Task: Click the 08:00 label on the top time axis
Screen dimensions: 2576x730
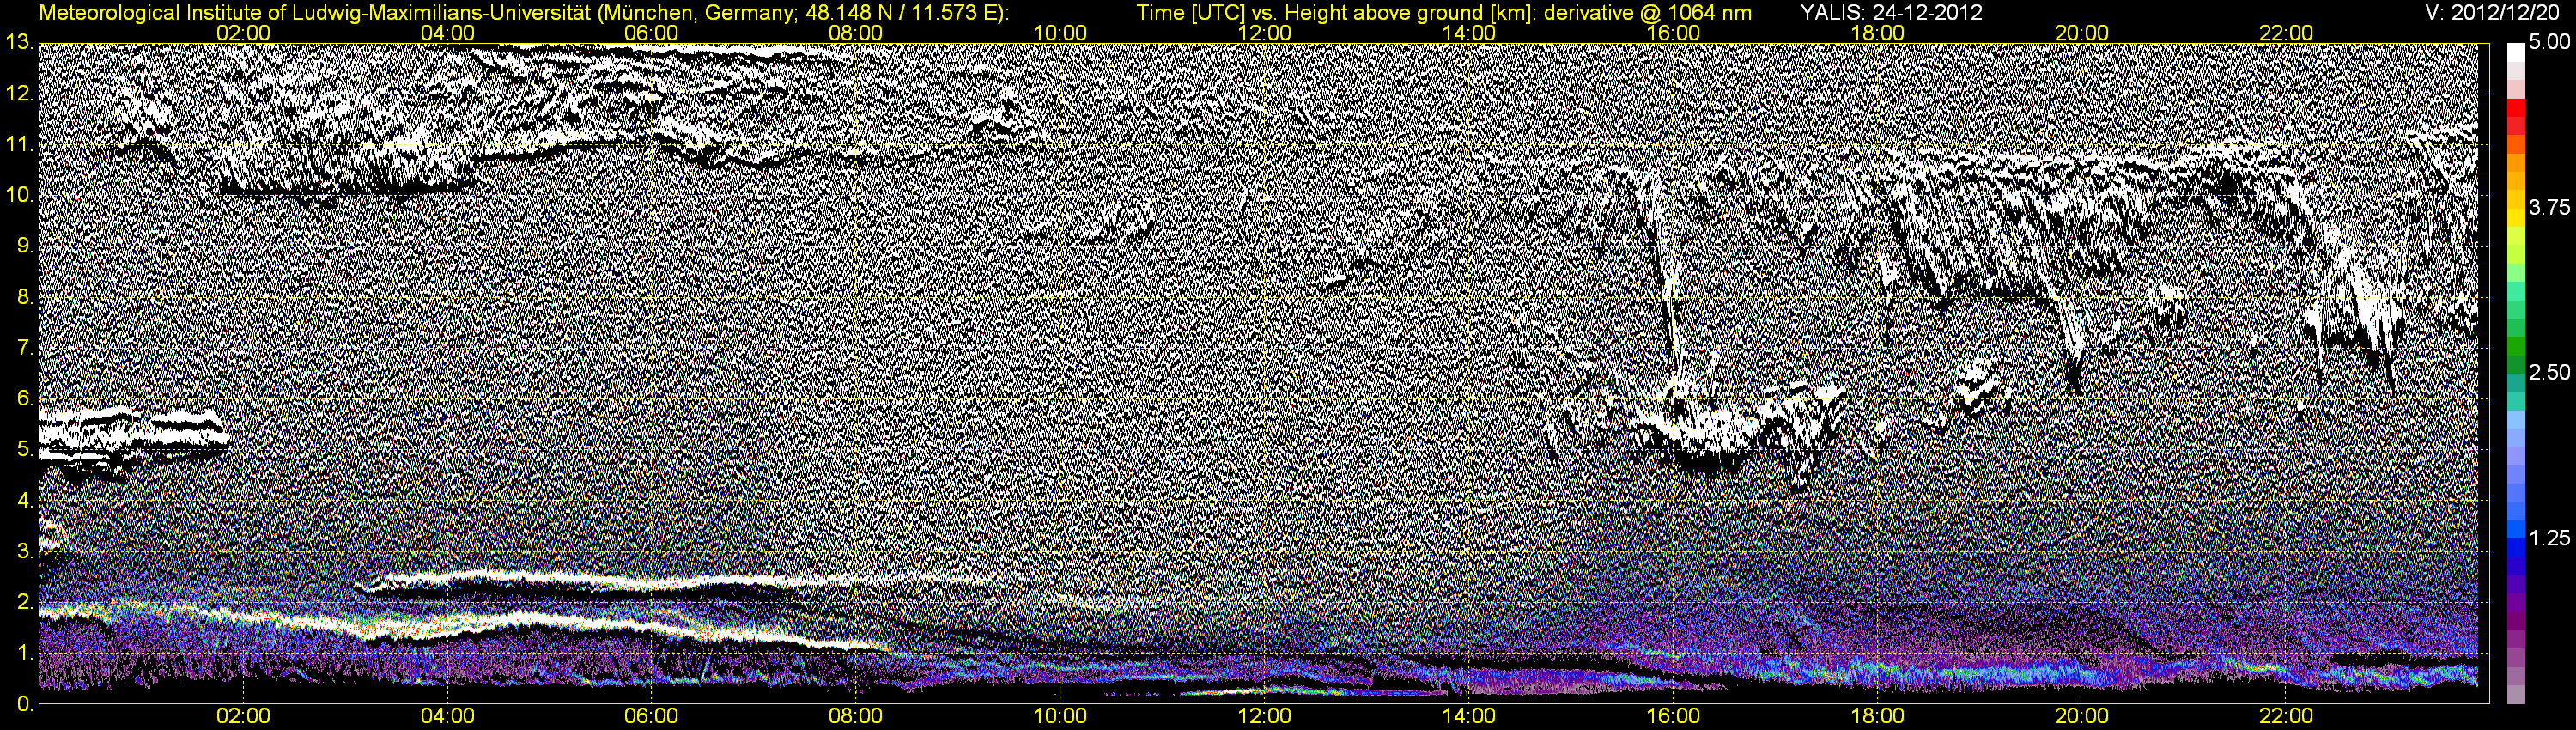Action: [x=856, y=33]
